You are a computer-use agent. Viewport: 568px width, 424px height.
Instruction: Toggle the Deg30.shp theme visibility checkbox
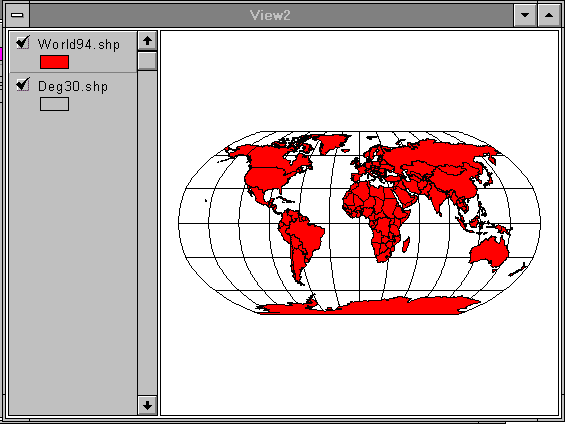tap(22, 85)
